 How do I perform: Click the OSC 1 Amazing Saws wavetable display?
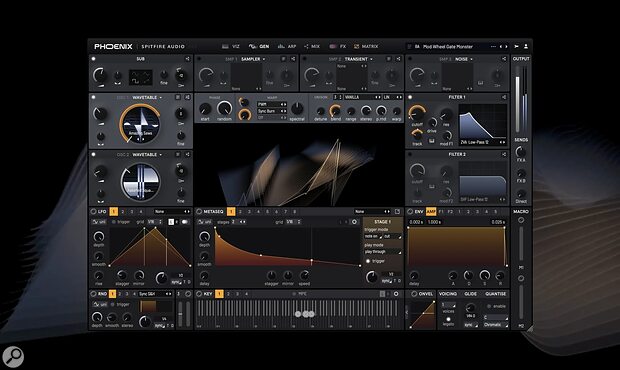141,124
